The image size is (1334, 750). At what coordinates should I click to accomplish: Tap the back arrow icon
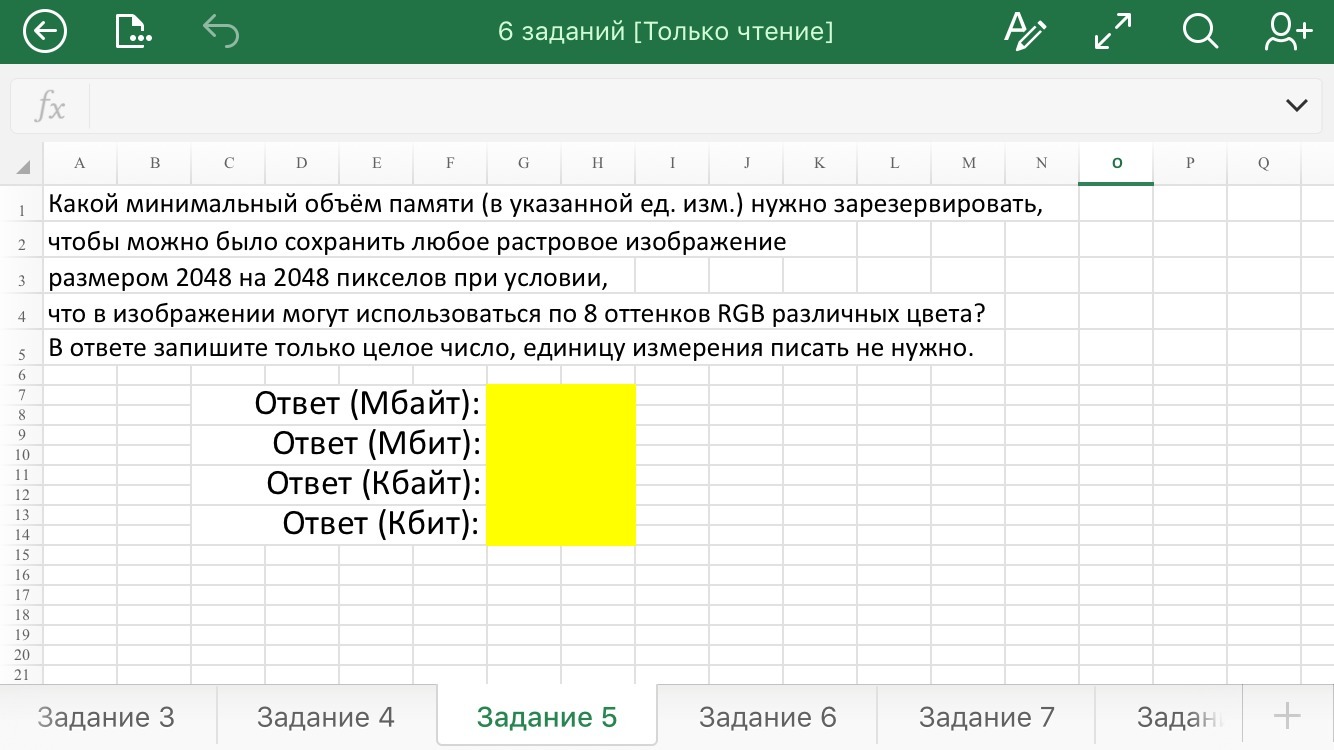[x=44, y=32]
